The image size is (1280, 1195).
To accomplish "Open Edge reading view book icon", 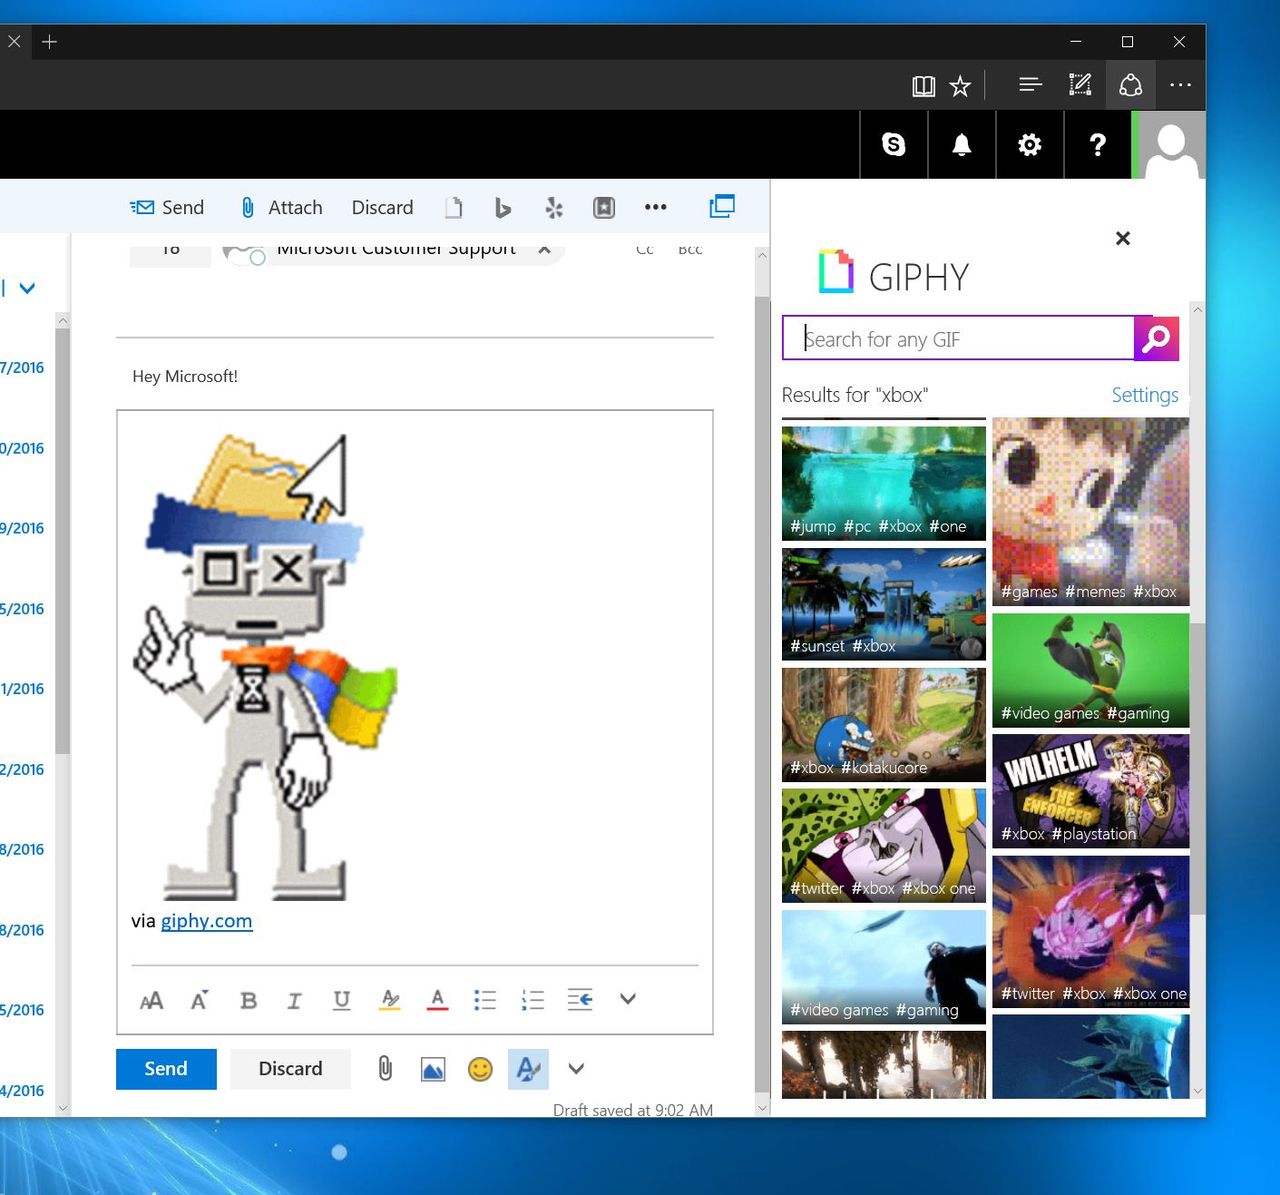I will 924,86.
